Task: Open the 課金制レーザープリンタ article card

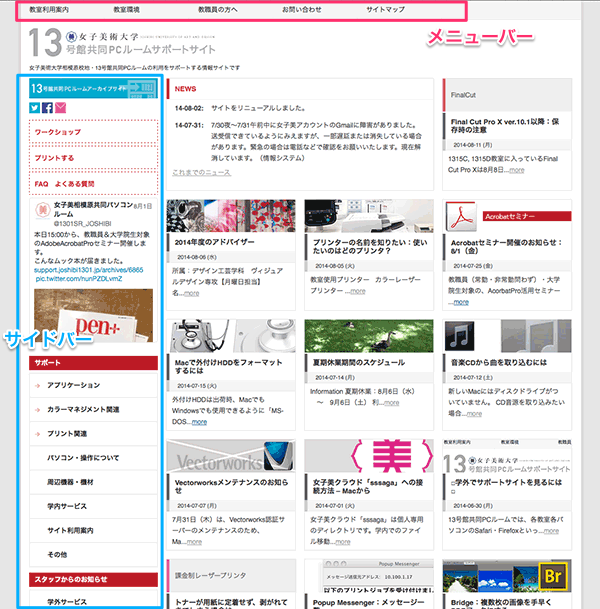Action: 231,584
